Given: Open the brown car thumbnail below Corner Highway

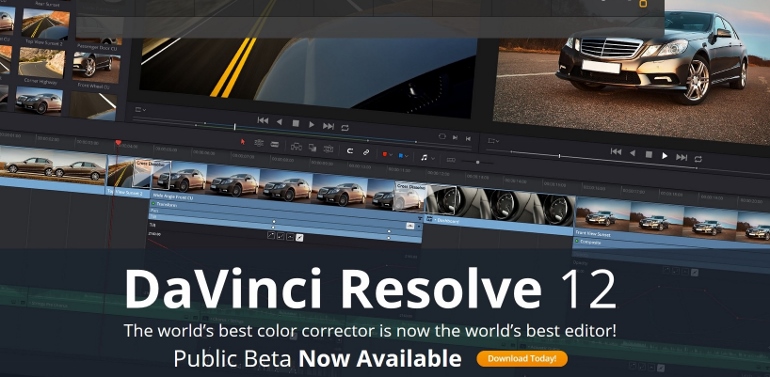Looking at the screenshot, I should tap(39, 101).
